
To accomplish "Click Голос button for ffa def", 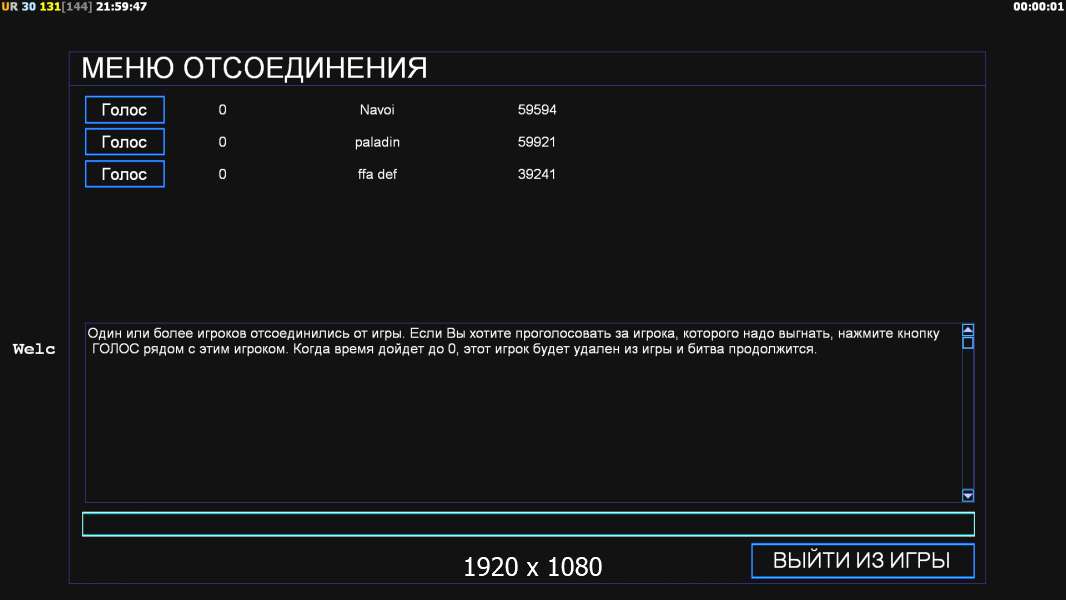I will (124, 174).
